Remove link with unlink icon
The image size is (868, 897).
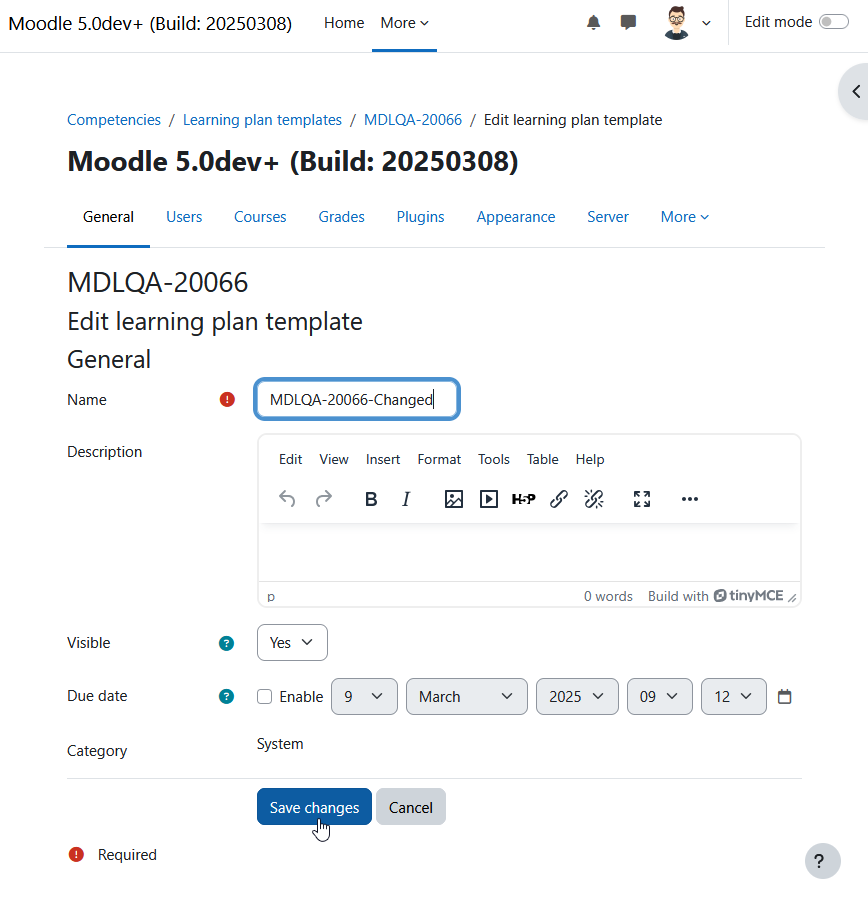tap(594, 499)
